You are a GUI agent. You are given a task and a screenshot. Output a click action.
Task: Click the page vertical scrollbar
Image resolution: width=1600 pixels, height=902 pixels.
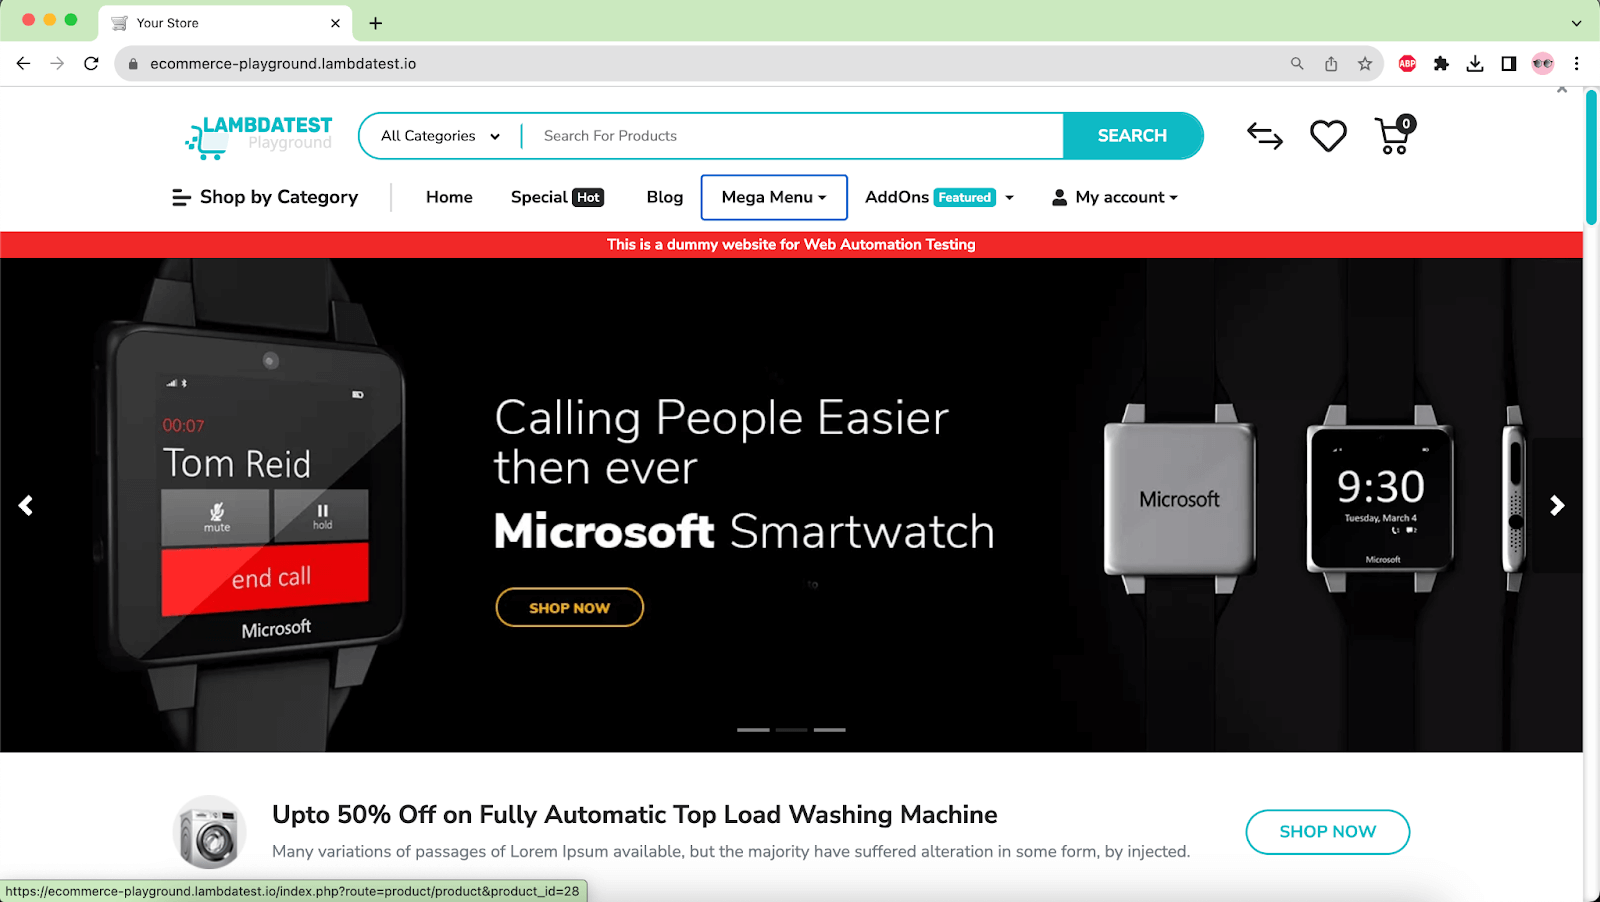click(x=1591, y=157)
